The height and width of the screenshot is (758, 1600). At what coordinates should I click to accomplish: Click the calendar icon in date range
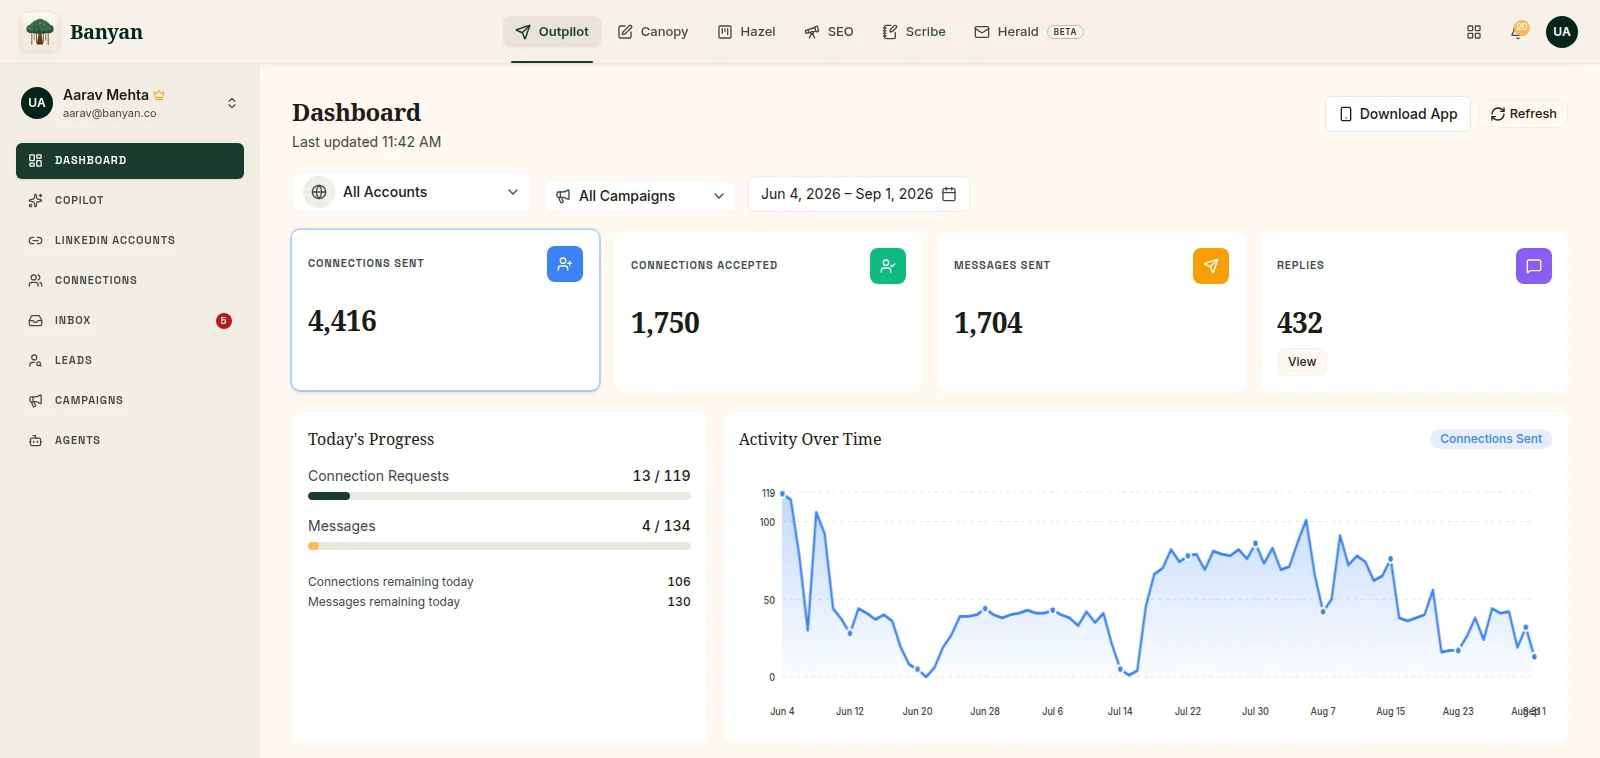[x=949, y=194]
